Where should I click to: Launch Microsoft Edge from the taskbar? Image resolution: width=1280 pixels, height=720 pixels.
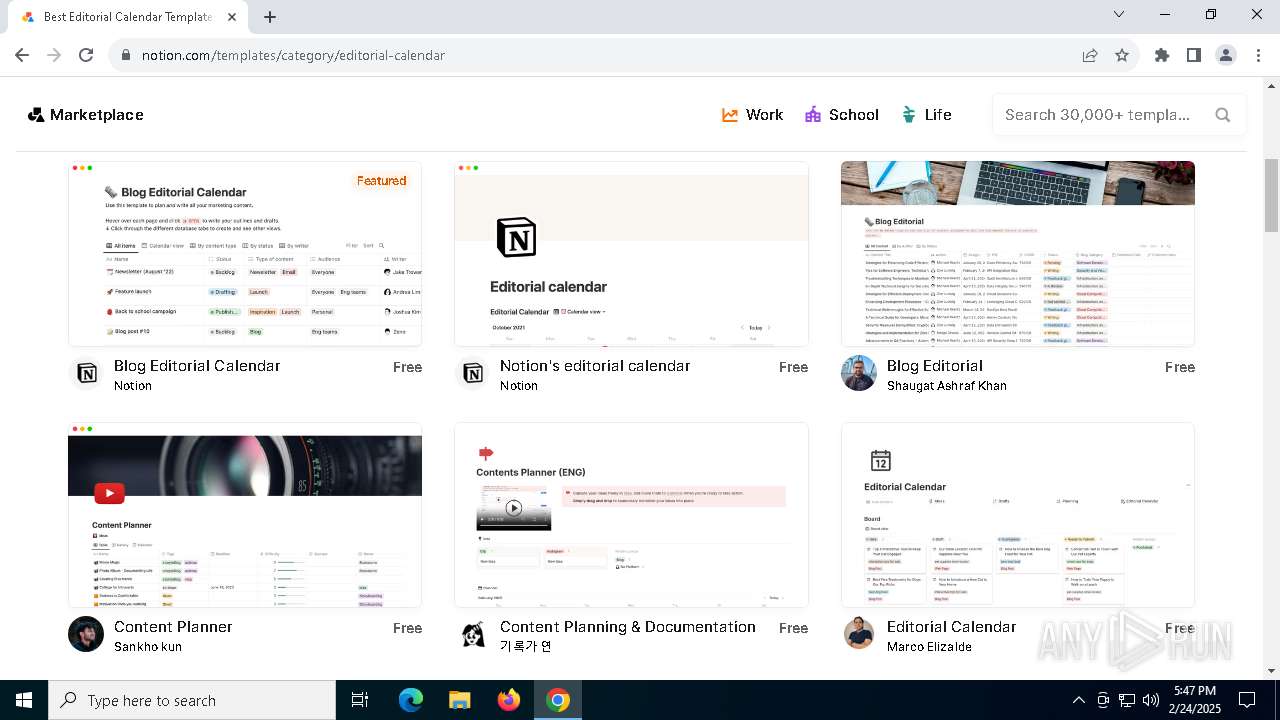point(411,700)
